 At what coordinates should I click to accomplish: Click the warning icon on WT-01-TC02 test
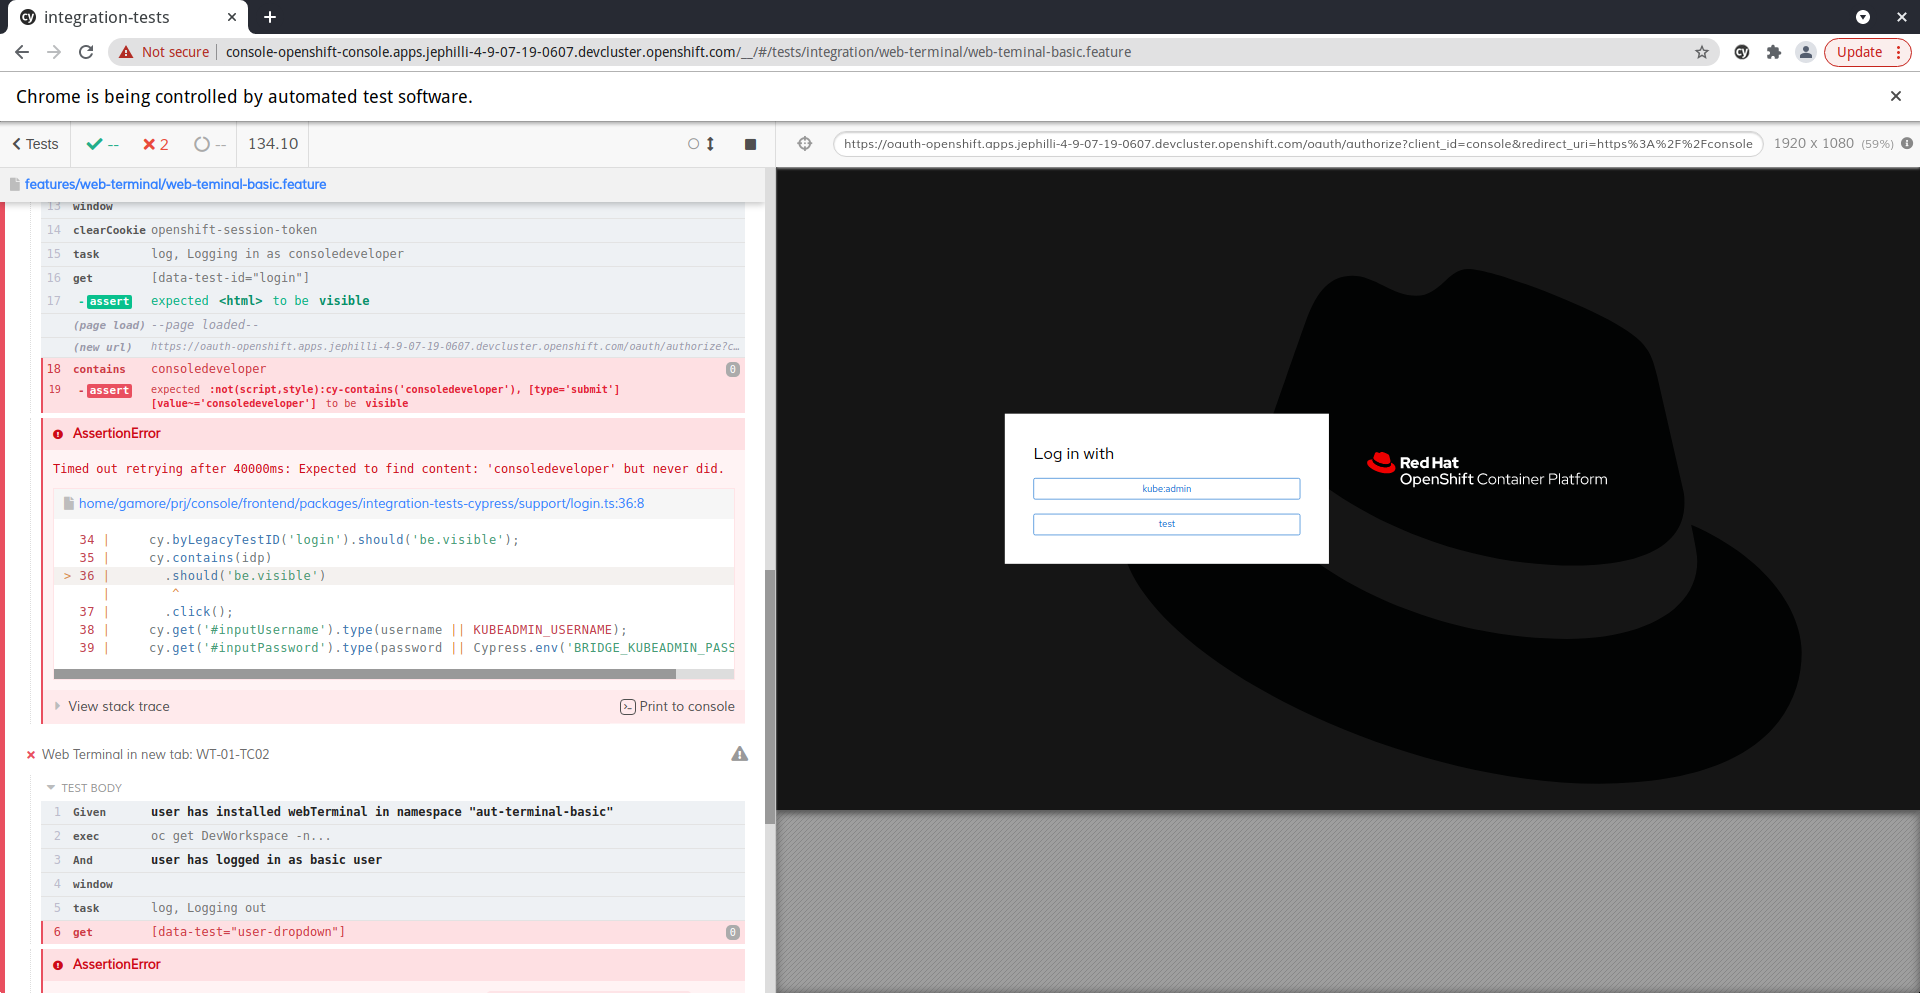click(739, 754)
